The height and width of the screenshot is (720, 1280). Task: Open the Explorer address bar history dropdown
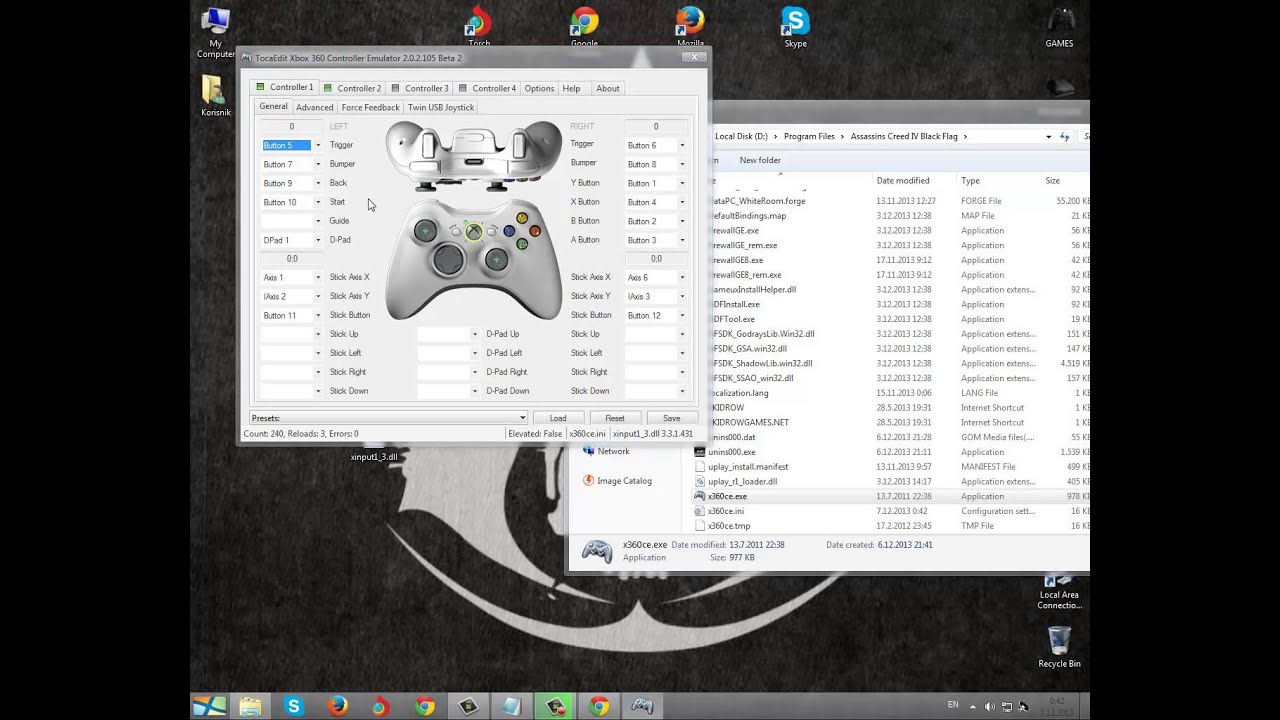coord(1049,136)
